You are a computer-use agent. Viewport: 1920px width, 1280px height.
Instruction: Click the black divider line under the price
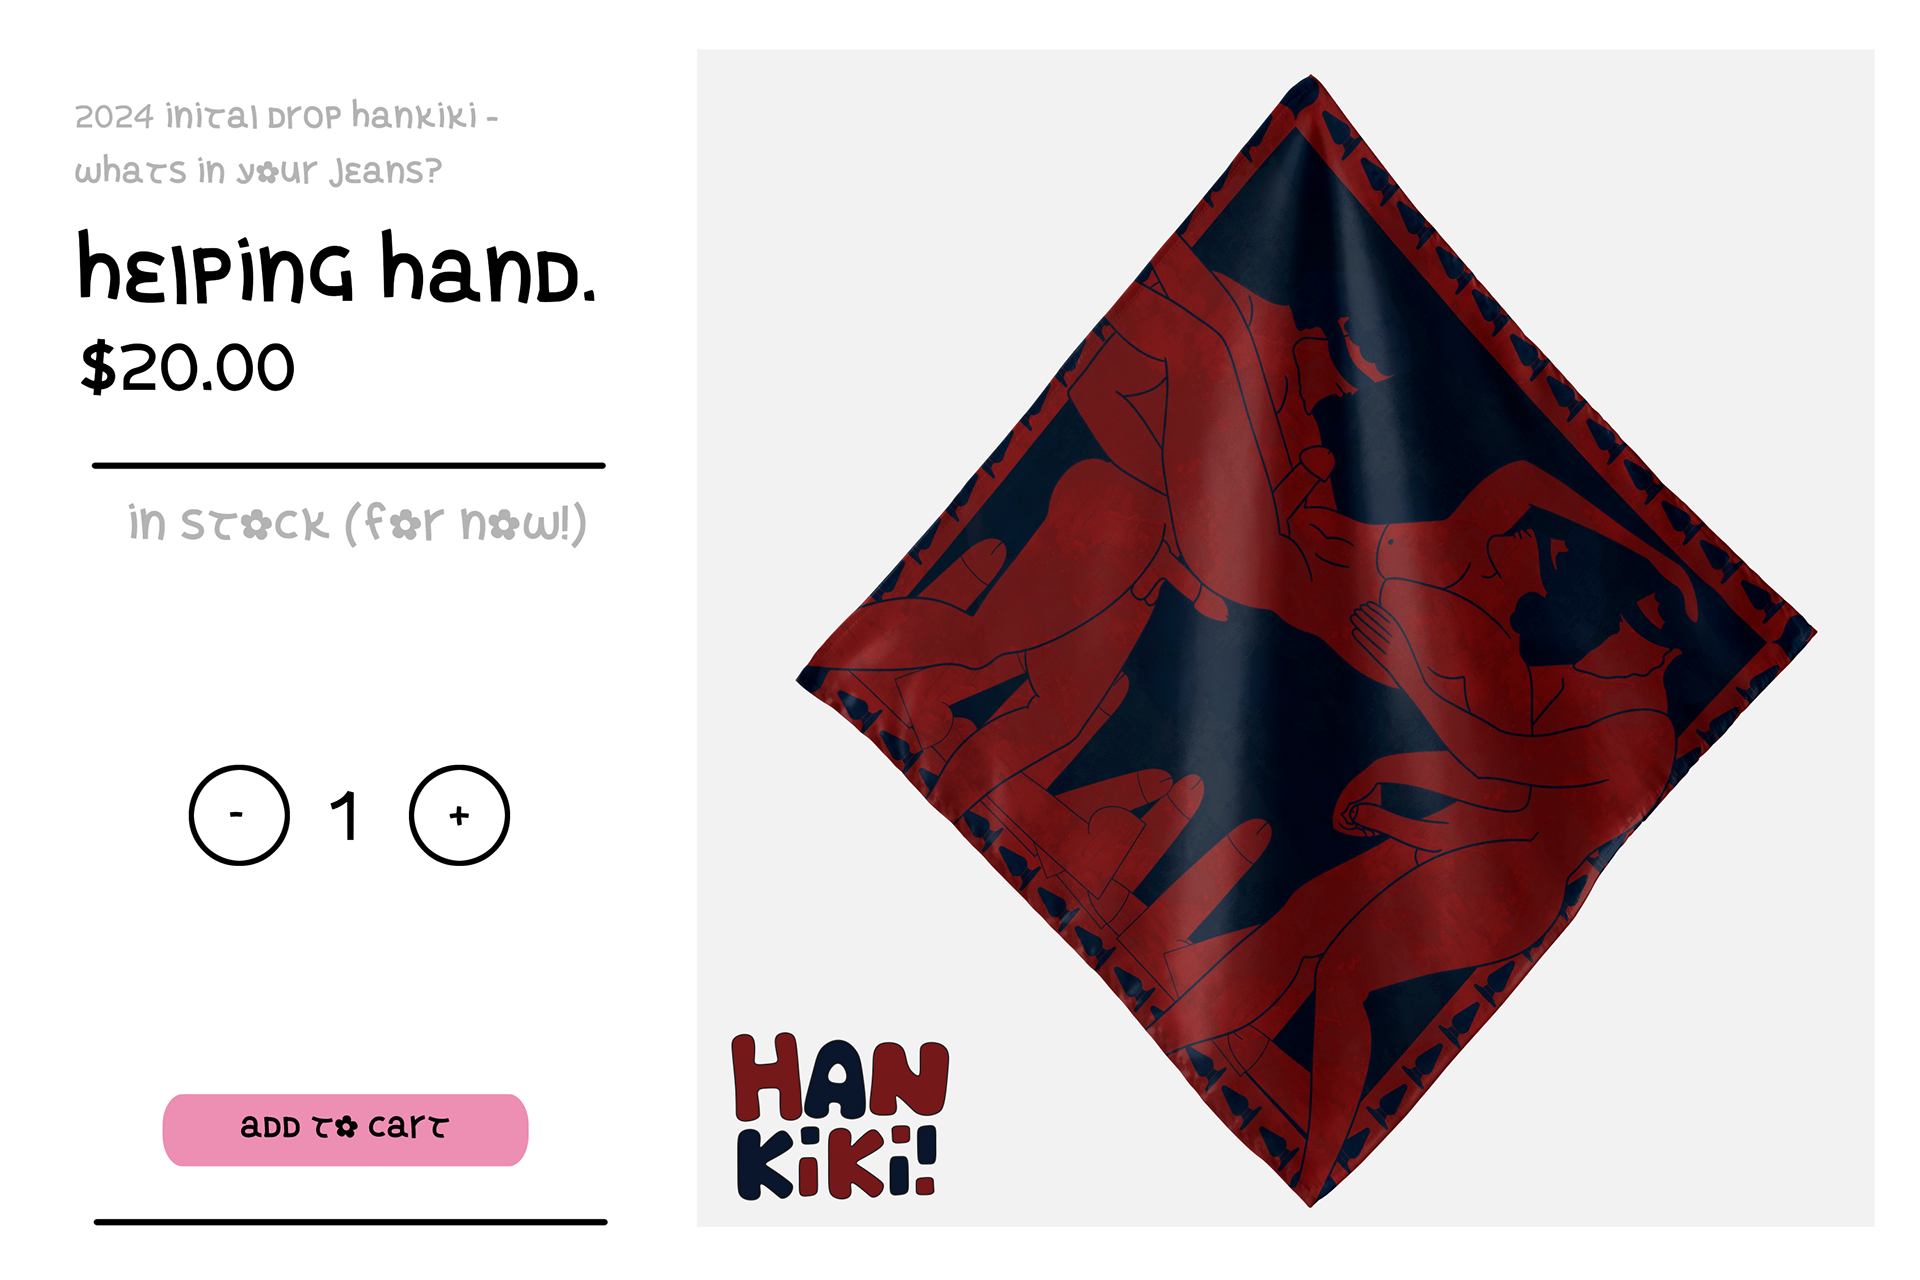(349, 465)
